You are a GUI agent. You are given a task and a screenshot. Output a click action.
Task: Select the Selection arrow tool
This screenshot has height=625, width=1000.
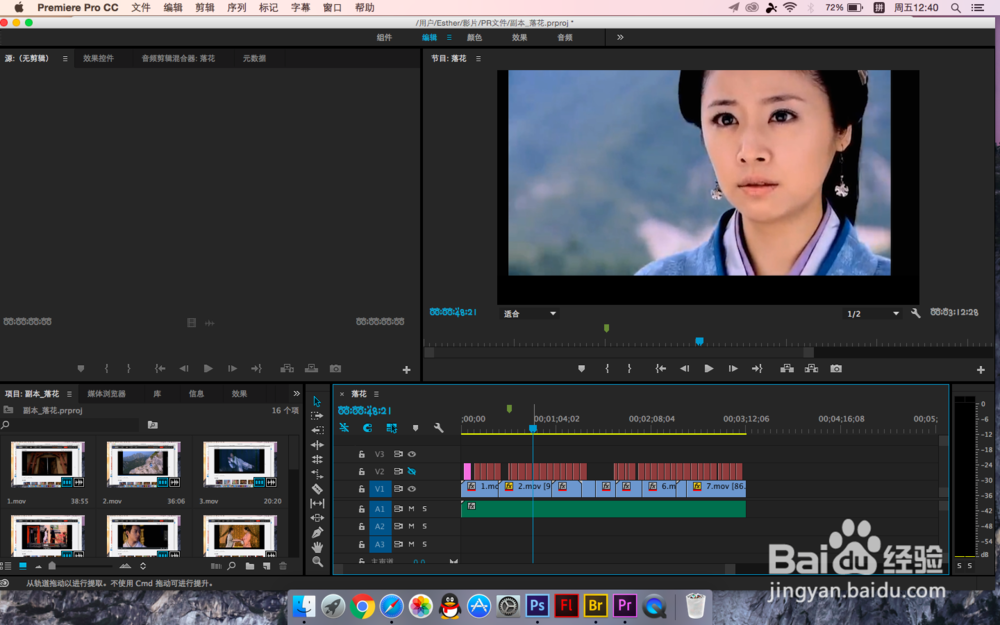[x=317, y=401]
